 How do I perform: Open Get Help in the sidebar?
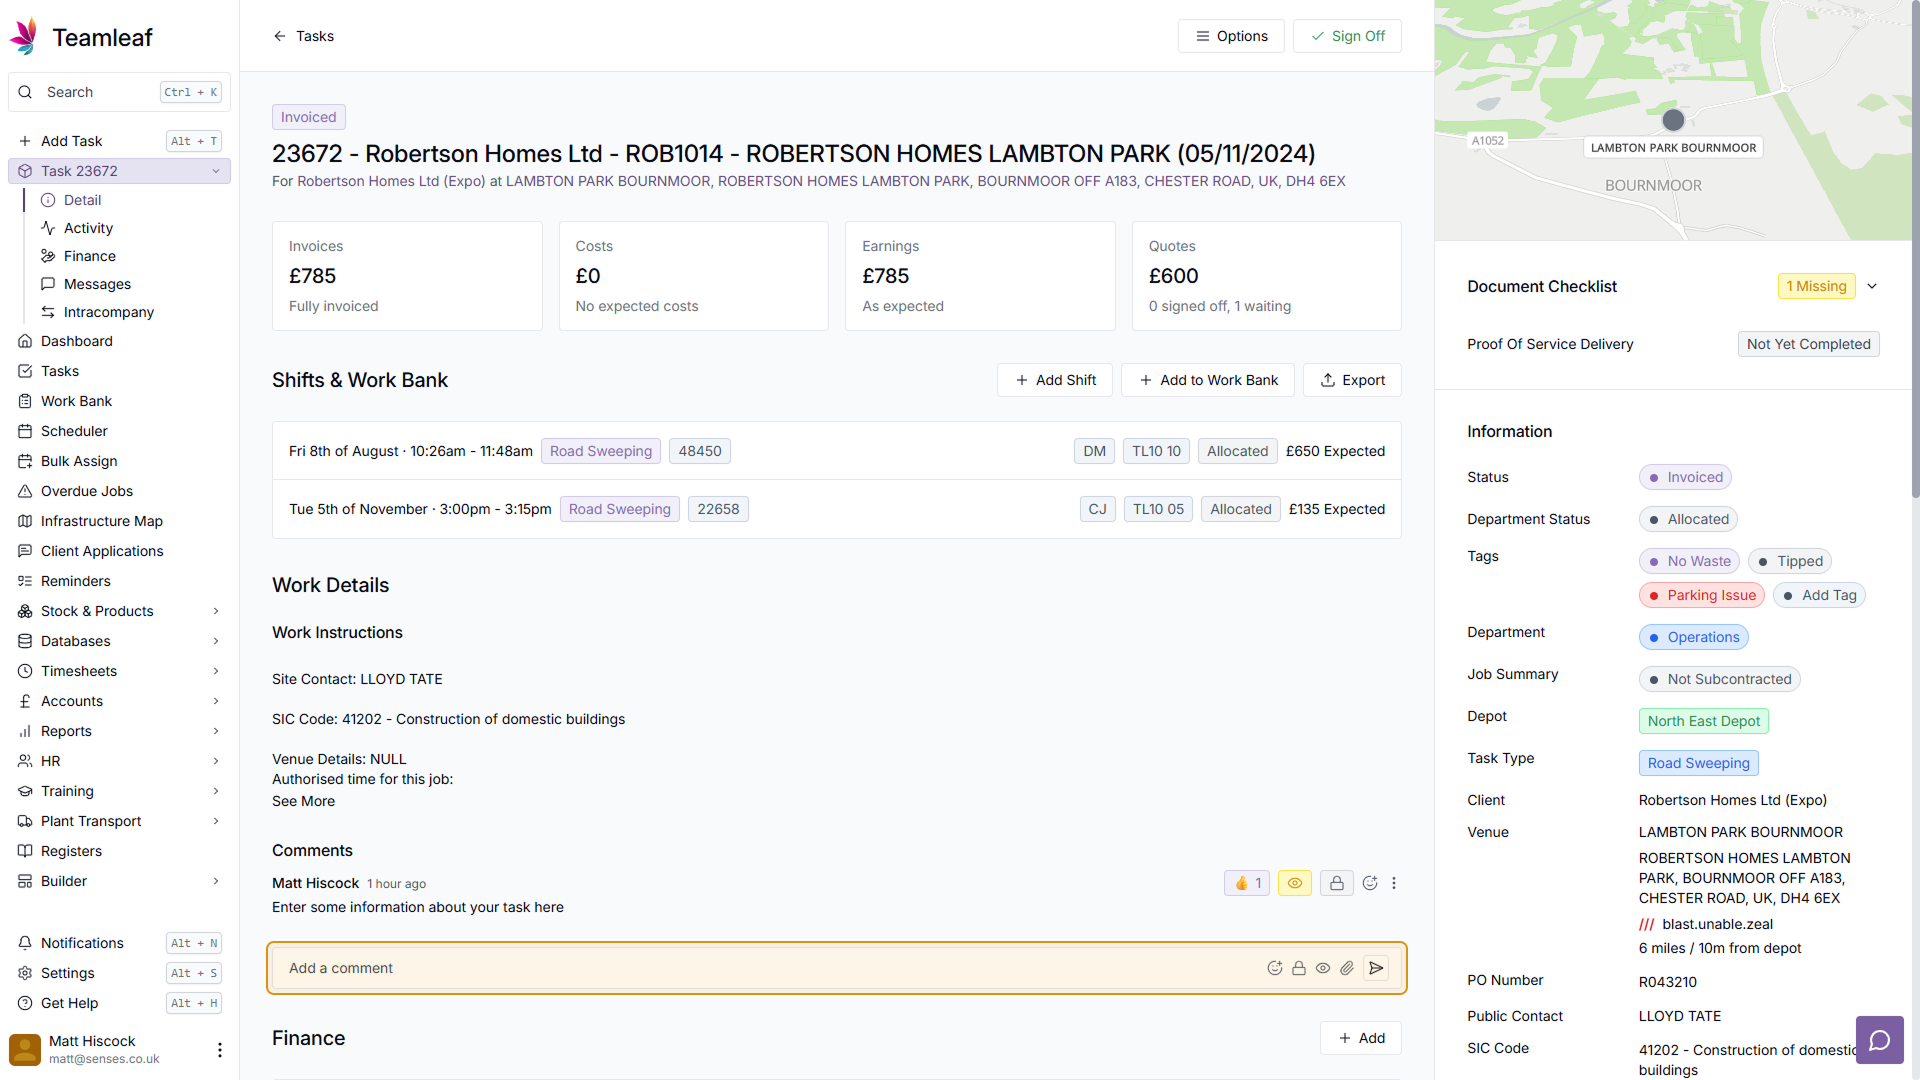[x=119, y=1003]
